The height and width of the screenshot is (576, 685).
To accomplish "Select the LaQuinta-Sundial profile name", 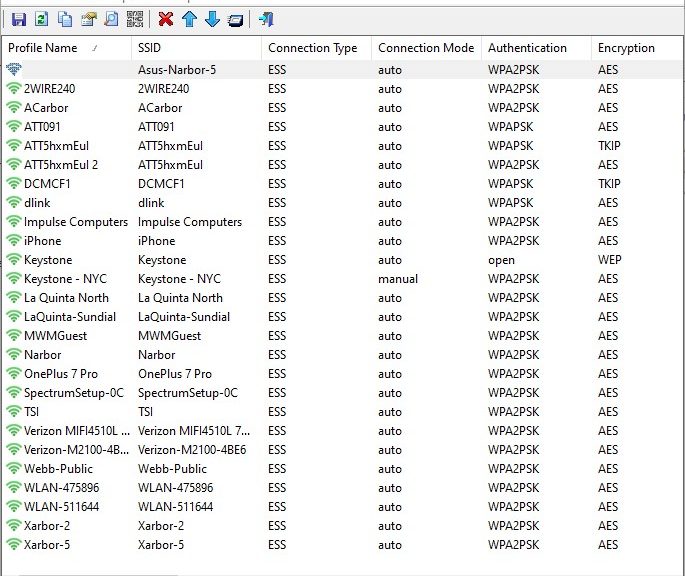I will click(x=70, y=317).
